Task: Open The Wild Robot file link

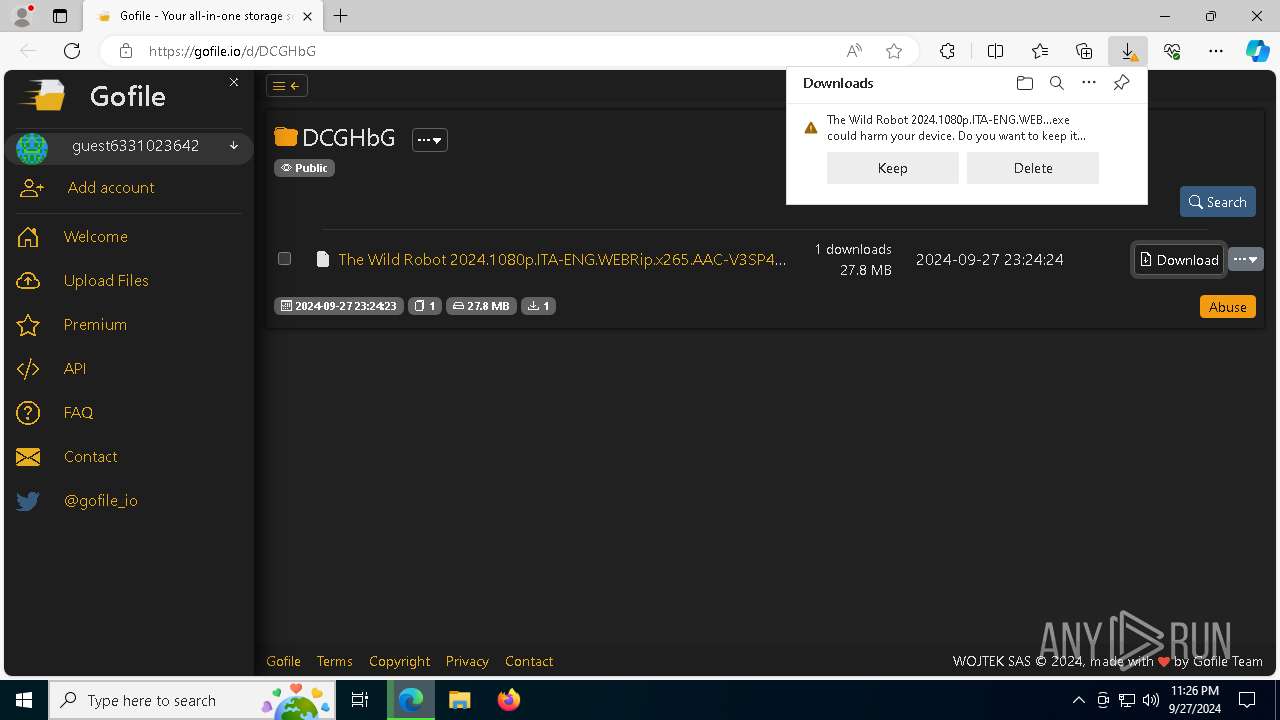Action: click(562, 260)
